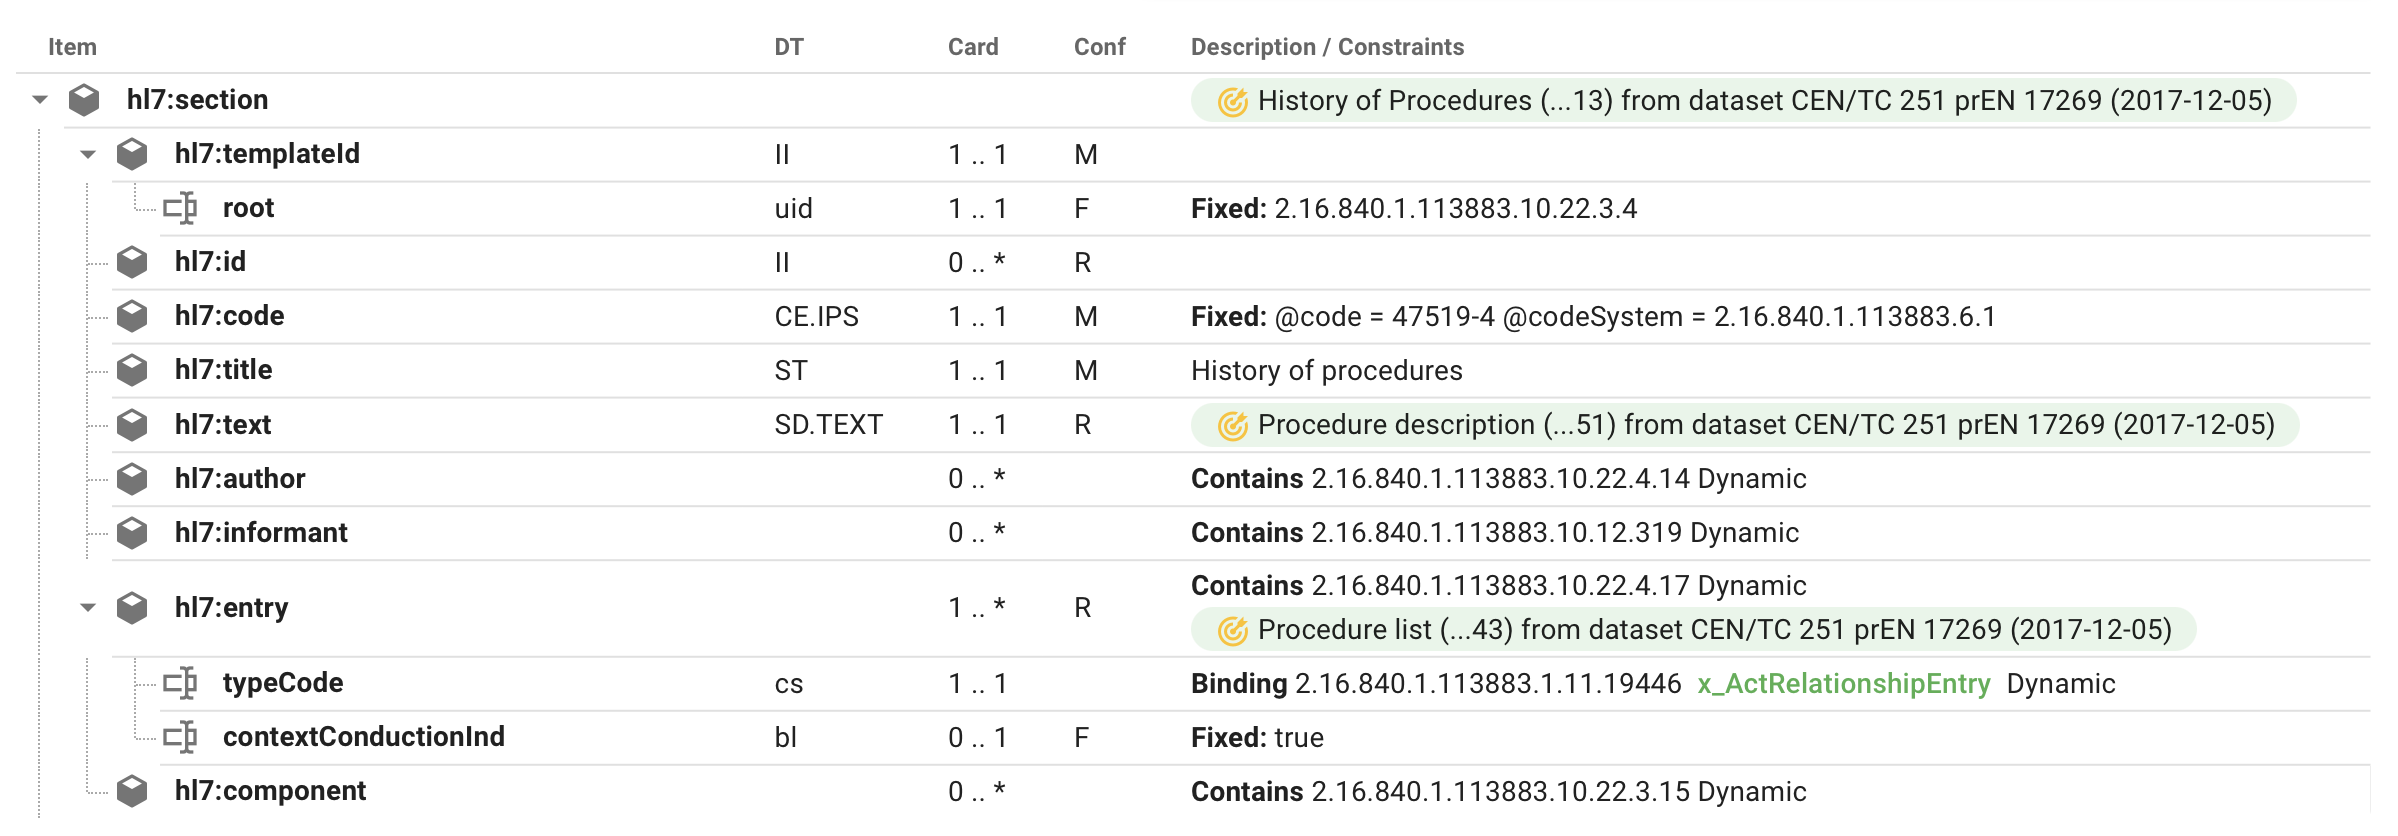Click the hl7:component element cube icon

[x=132, y=791]
